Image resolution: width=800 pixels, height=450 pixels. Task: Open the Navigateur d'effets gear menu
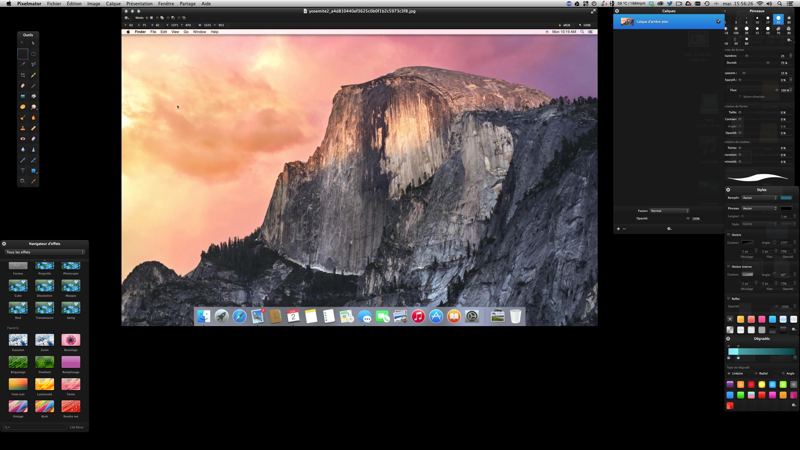[4, 244]
